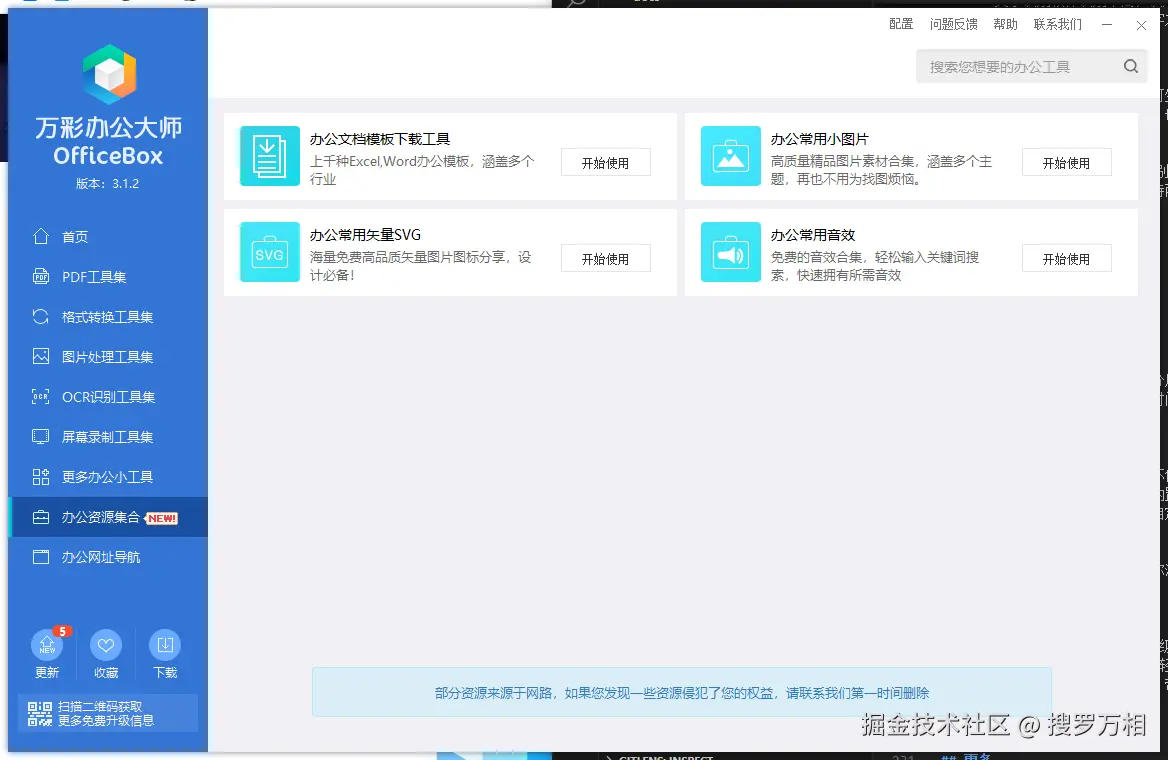Click the 万彩办公大师 app title text

[x=108, y=127]
